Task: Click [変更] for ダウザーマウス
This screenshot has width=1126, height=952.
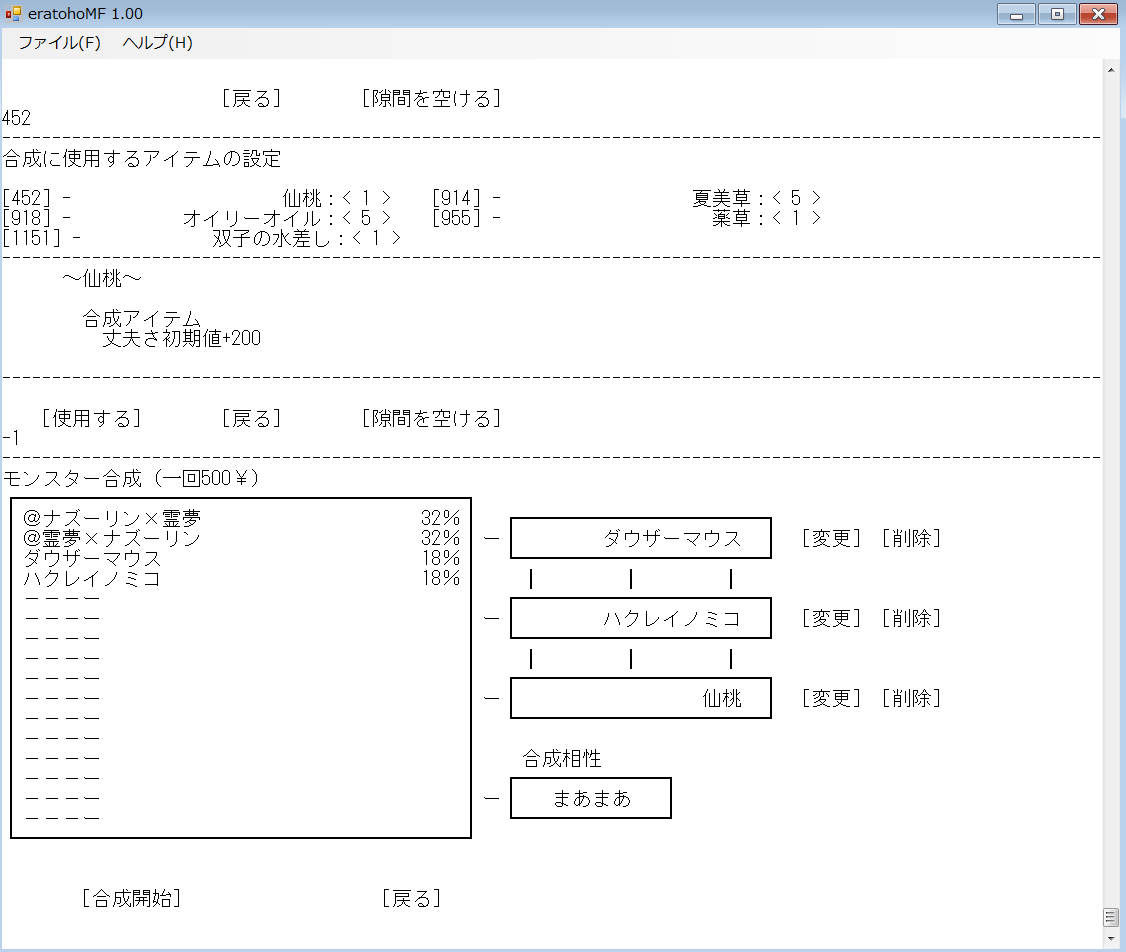Action: tap(831, 538)
